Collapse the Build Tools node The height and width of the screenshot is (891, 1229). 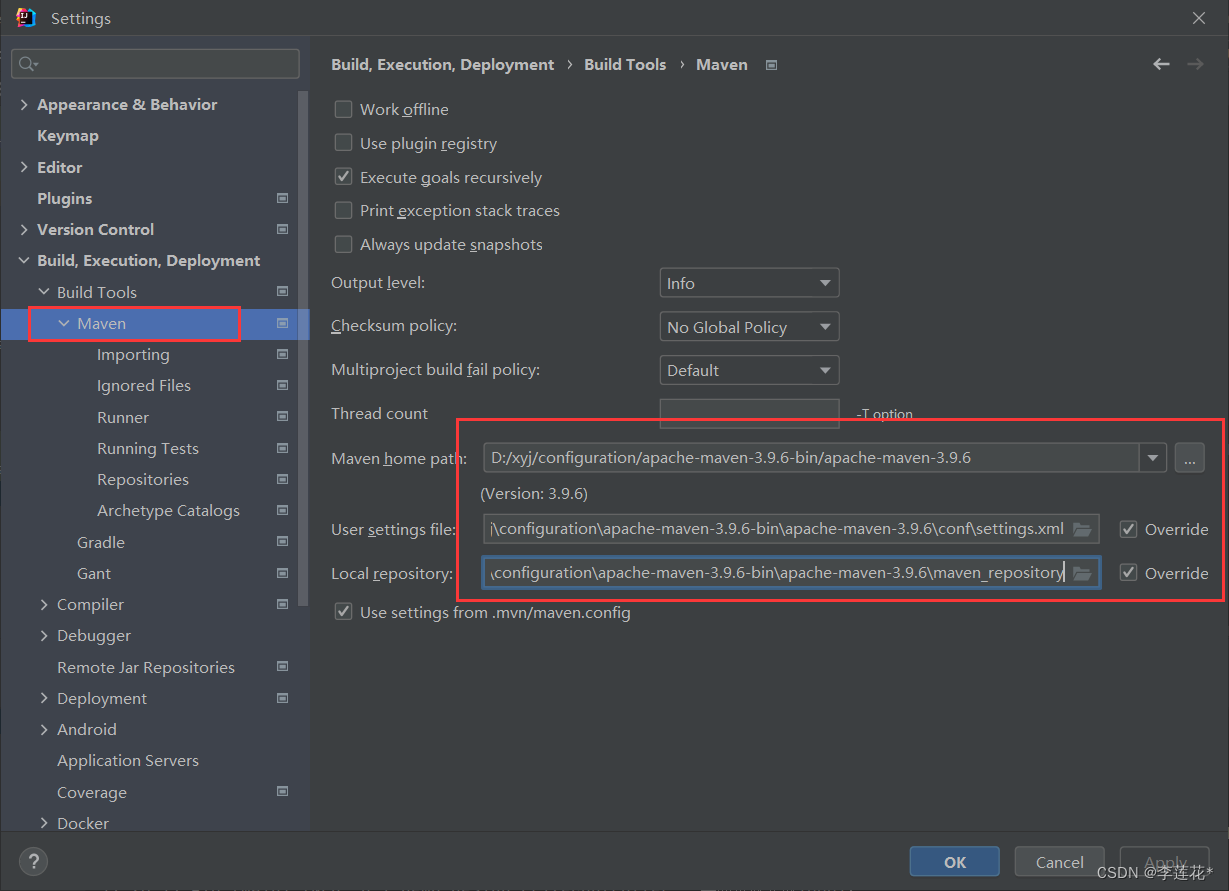(44, 292)
